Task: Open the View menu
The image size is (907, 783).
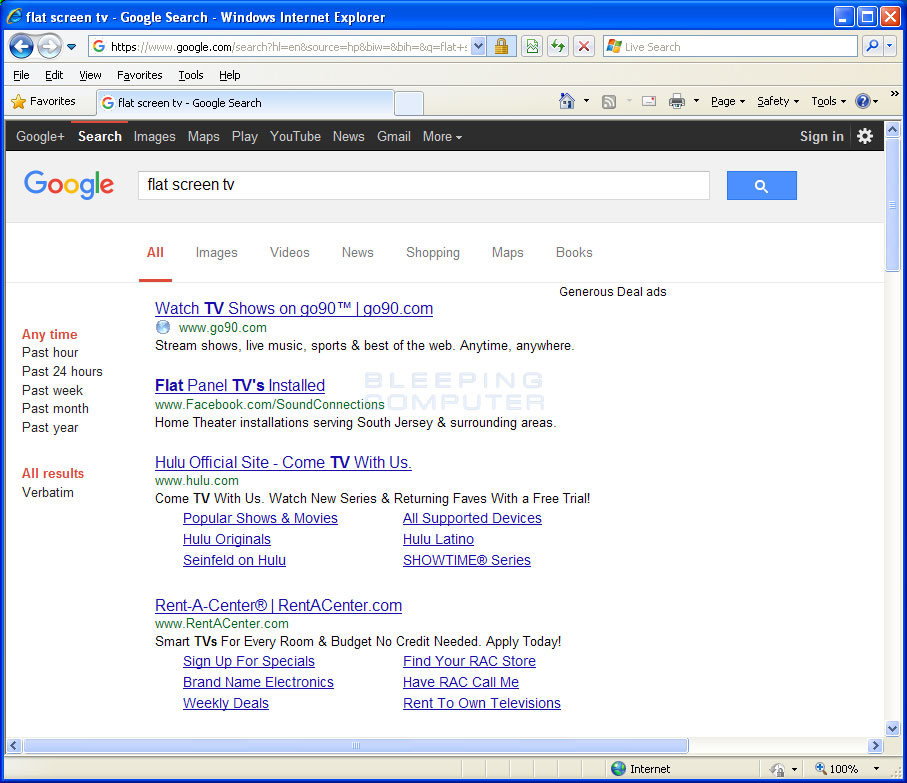Action: (x=90, y=75)
